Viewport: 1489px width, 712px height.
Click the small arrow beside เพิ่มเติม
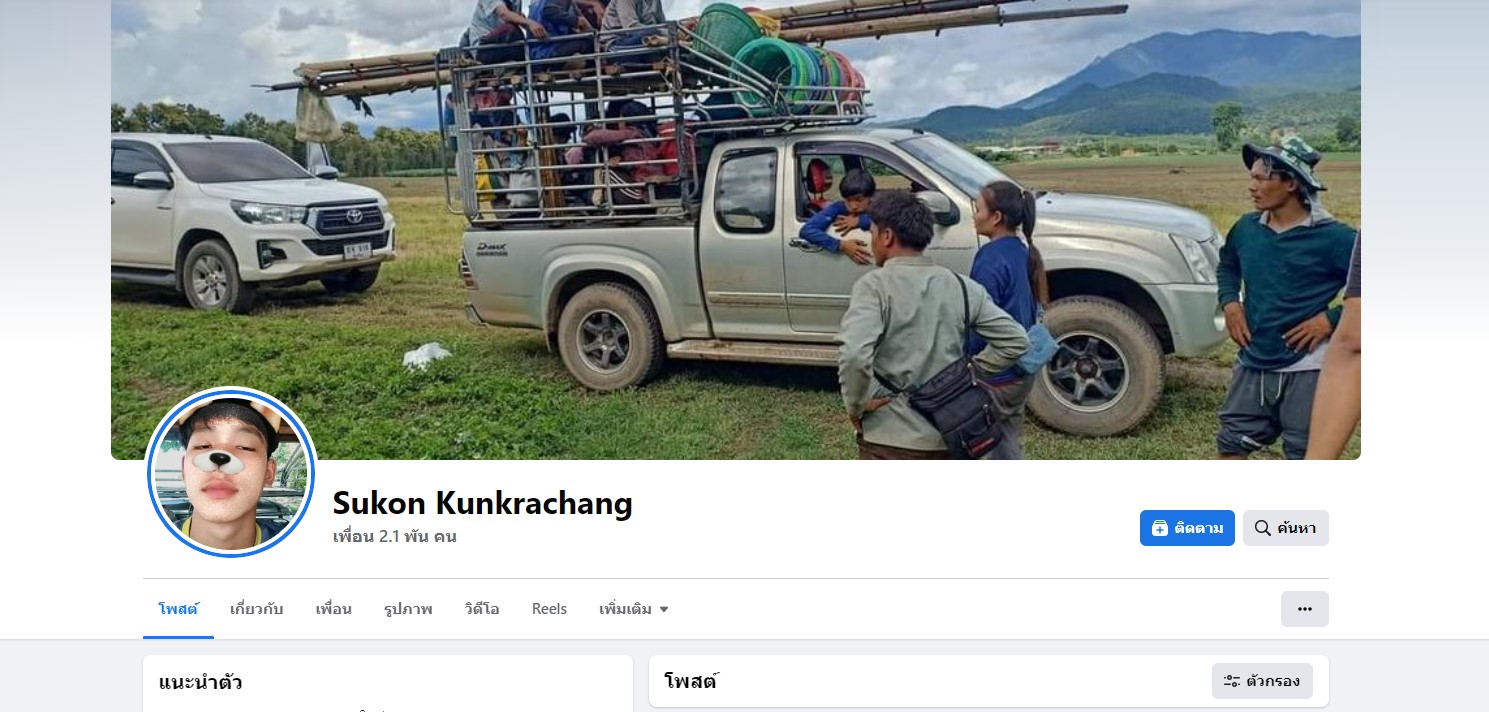(663, 609)
